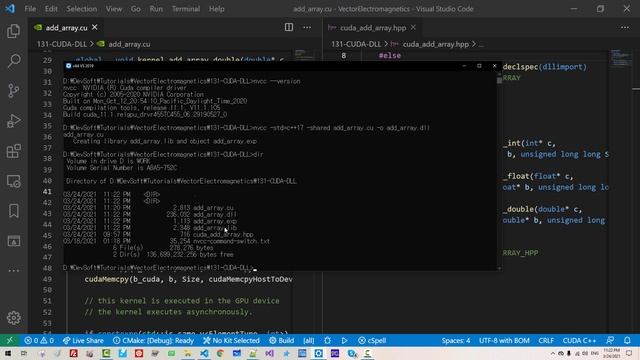The width and height of the screenshot is (640, 360).
Task: Click the feedback icon in status bar
Action: [610, 340]
